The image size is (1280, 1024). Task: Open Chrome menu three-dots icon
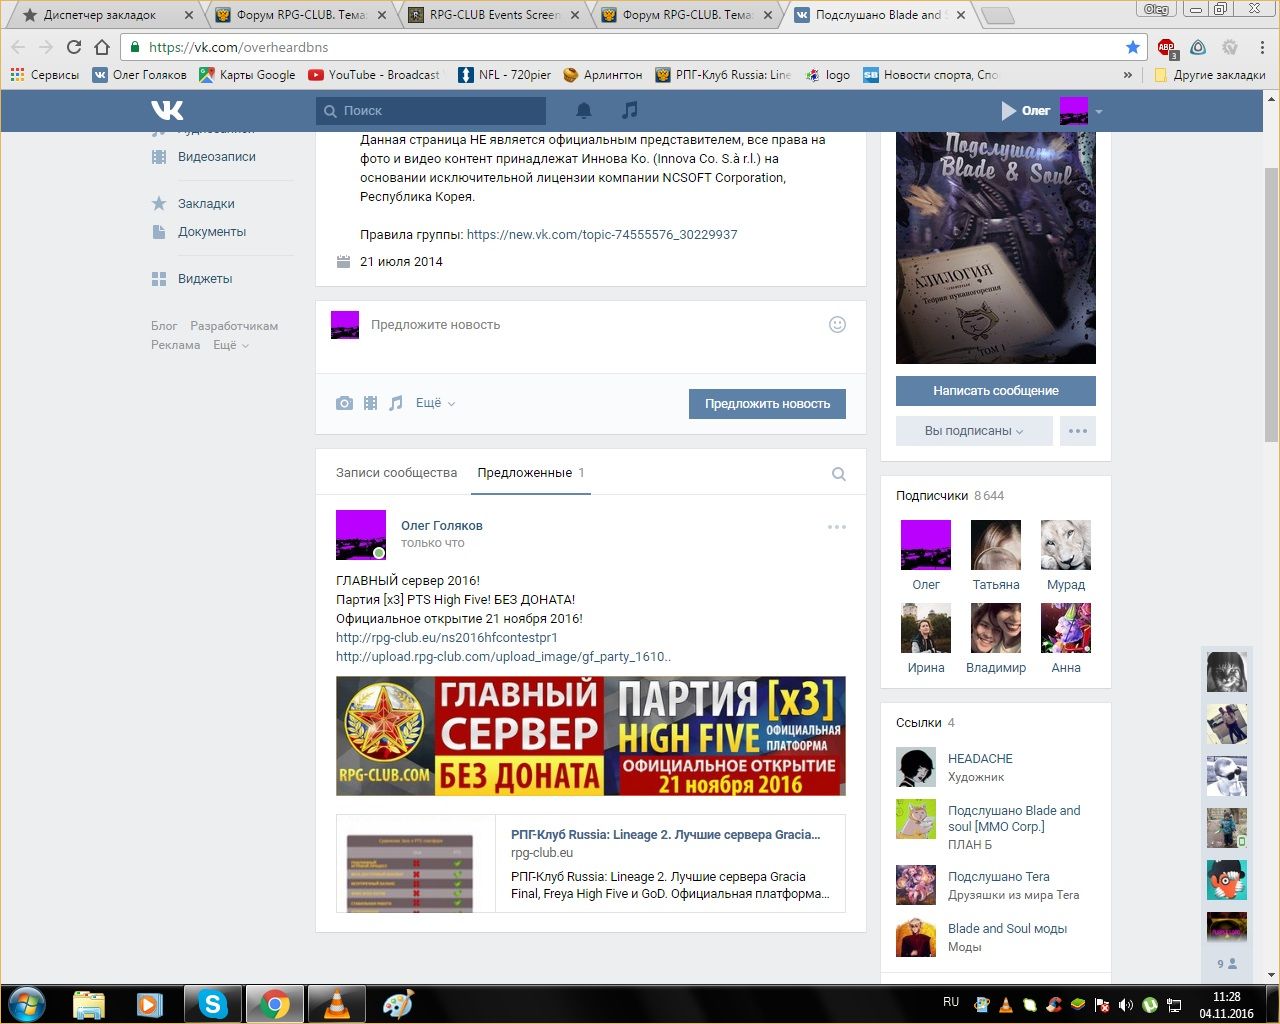click(x=1262, y=47)
